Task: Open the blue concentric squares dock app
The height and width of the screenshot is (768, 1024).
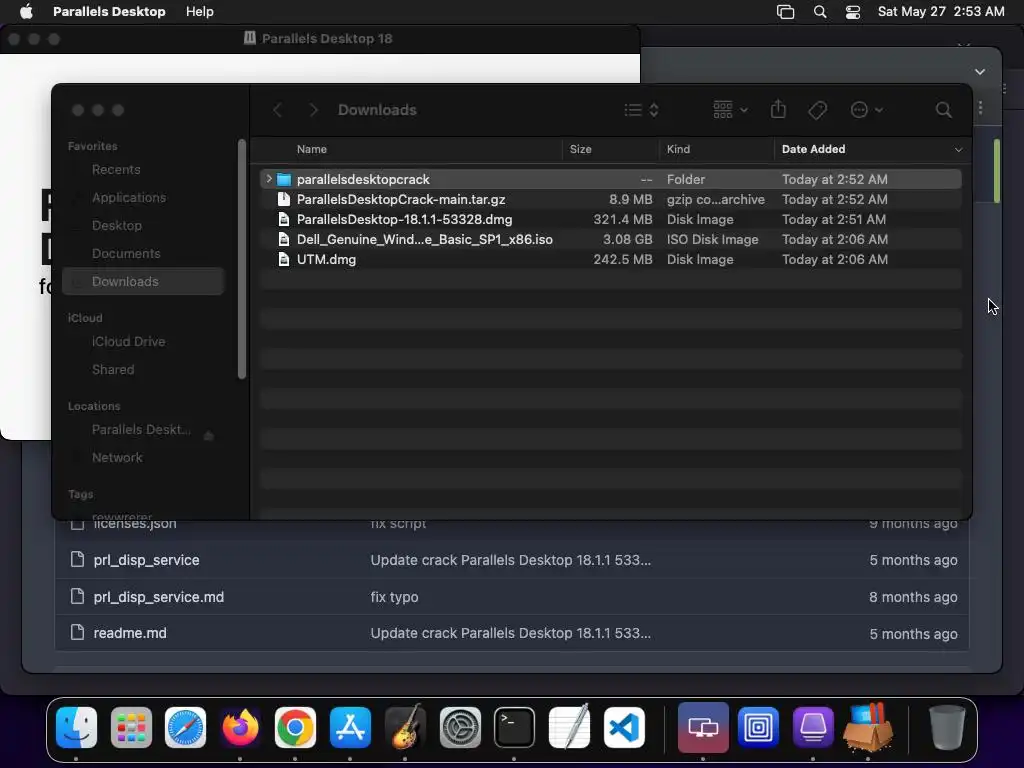Action: (758, 728)
